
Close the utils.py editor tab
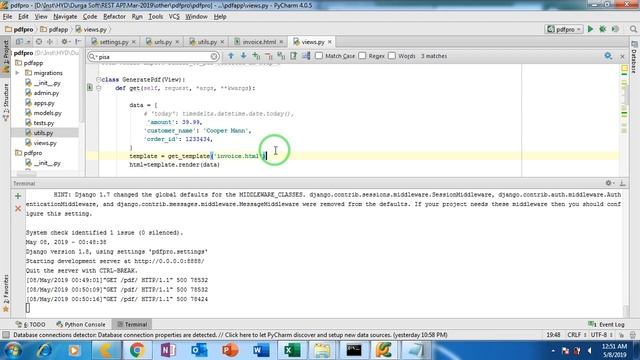(222, 42)
